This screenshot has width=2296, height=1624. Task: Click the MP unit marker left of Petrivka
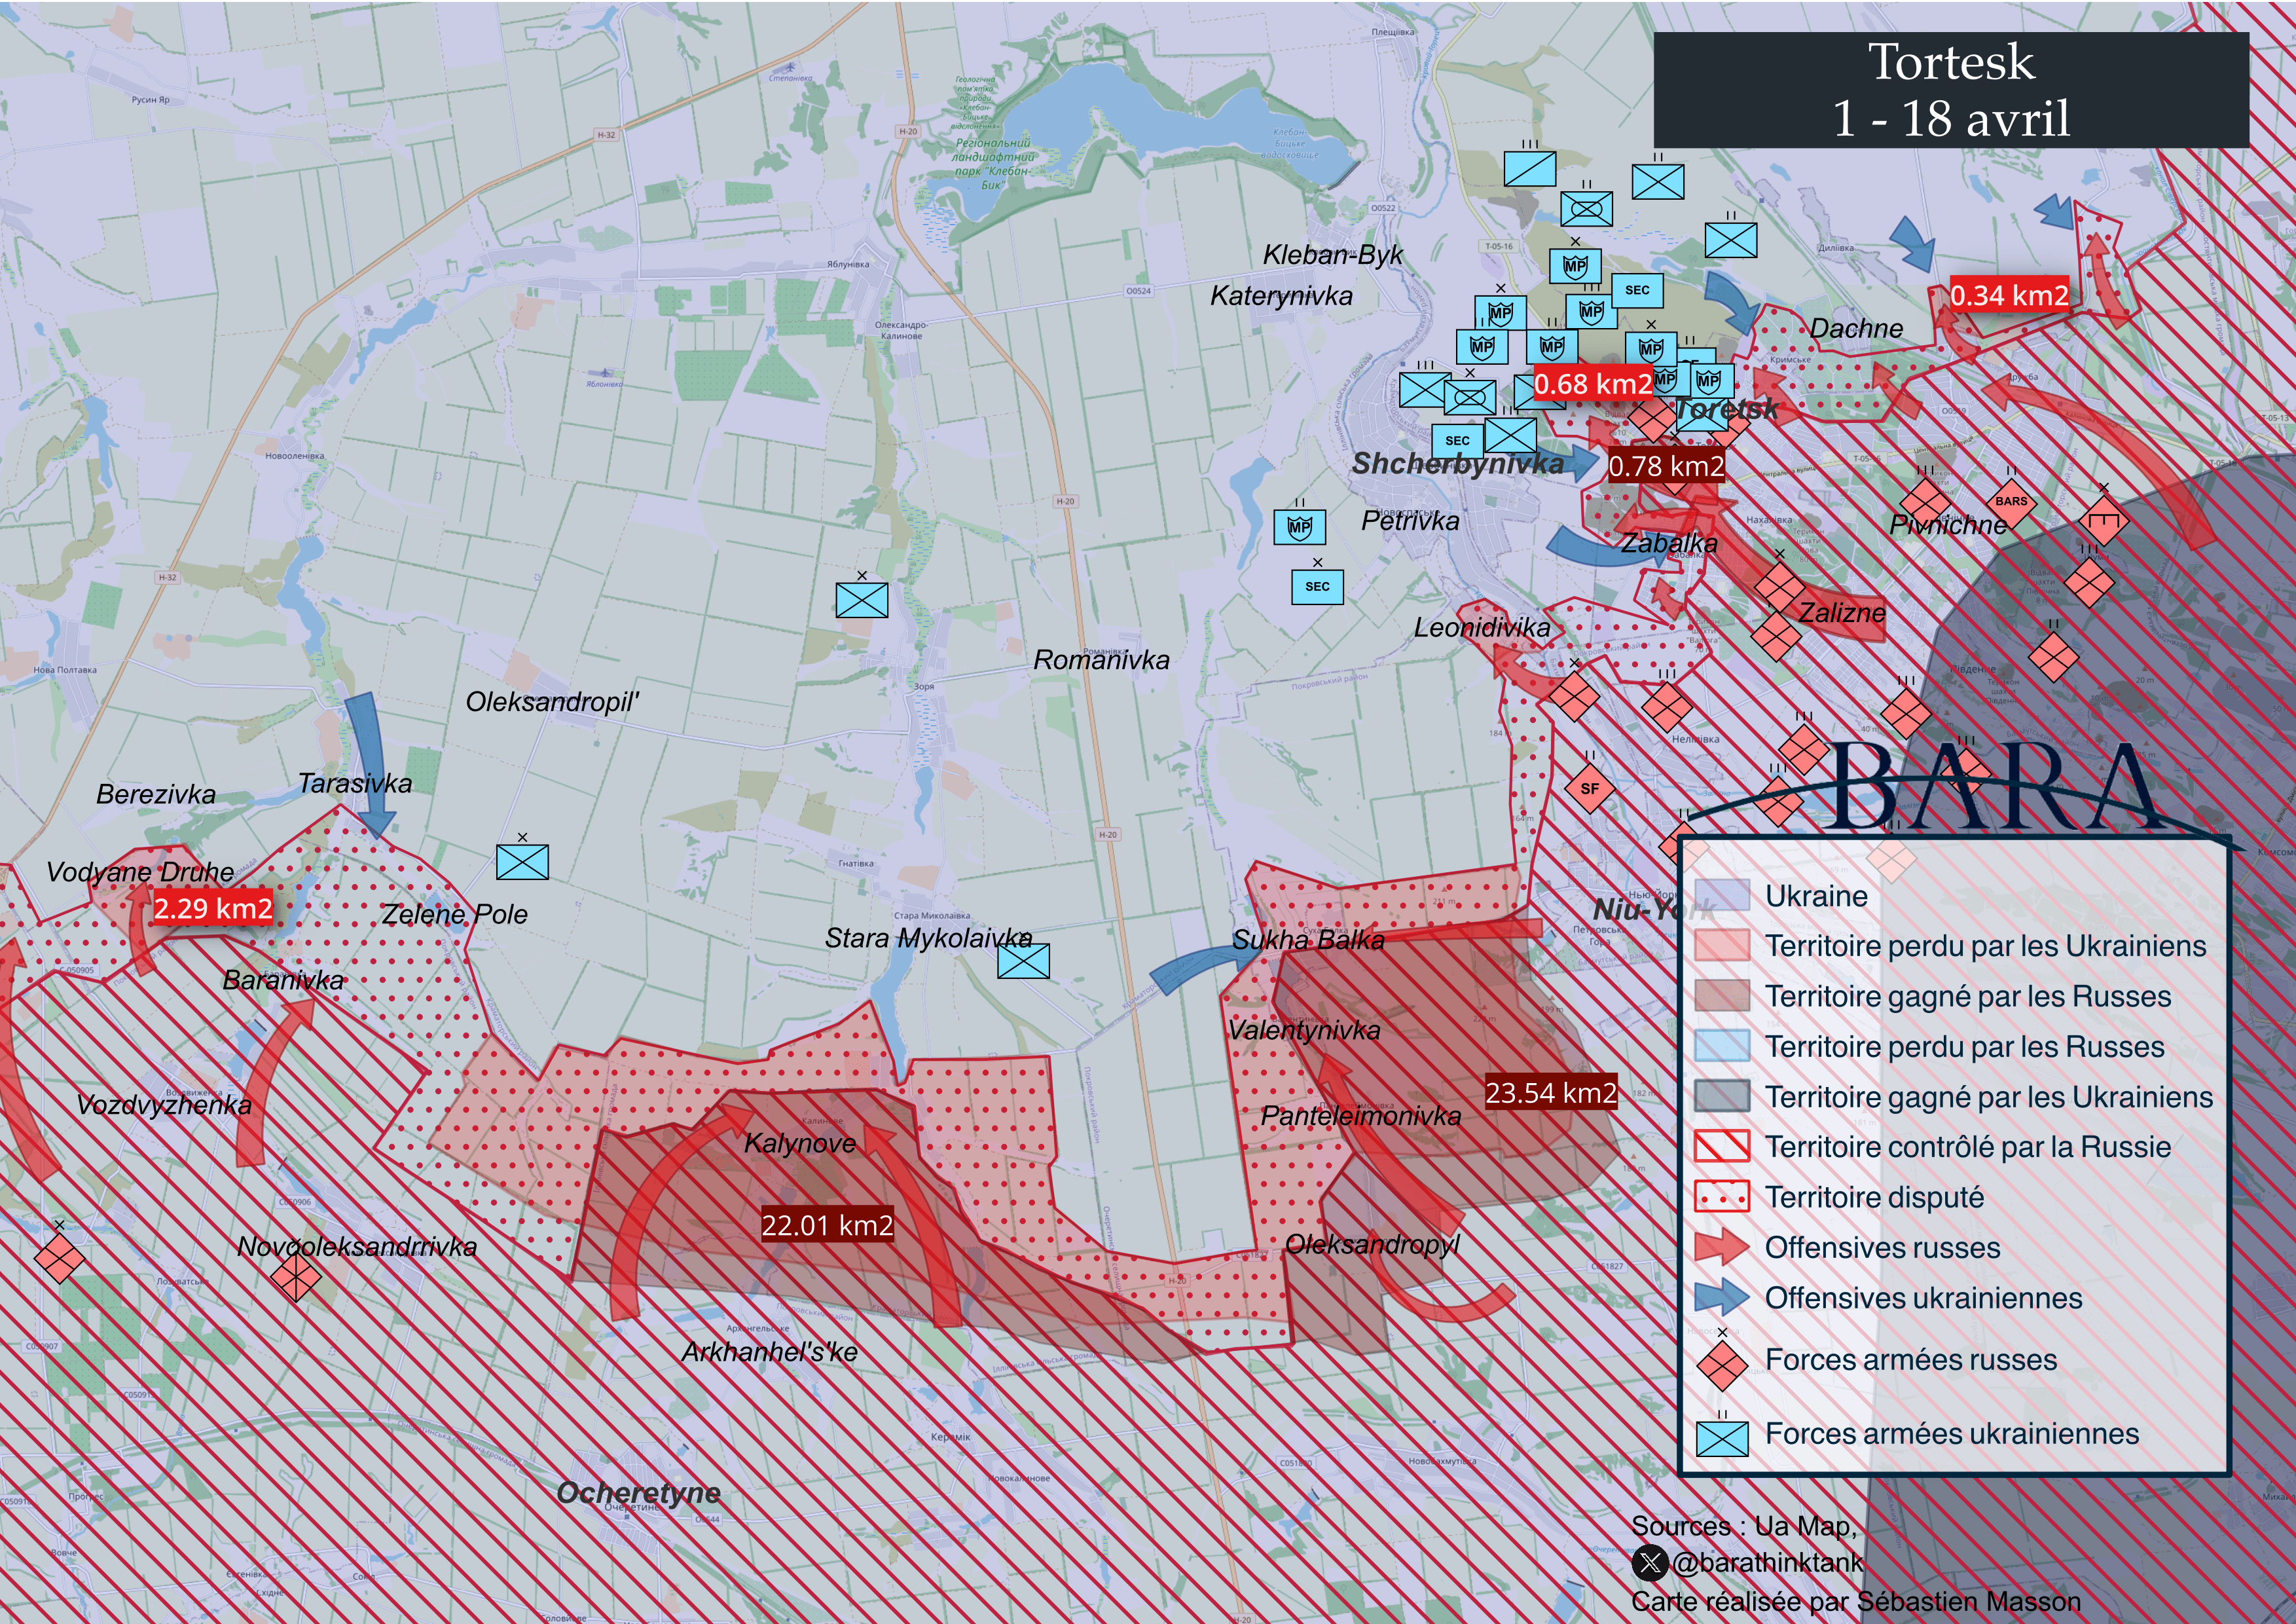(x=1299, y=526)
